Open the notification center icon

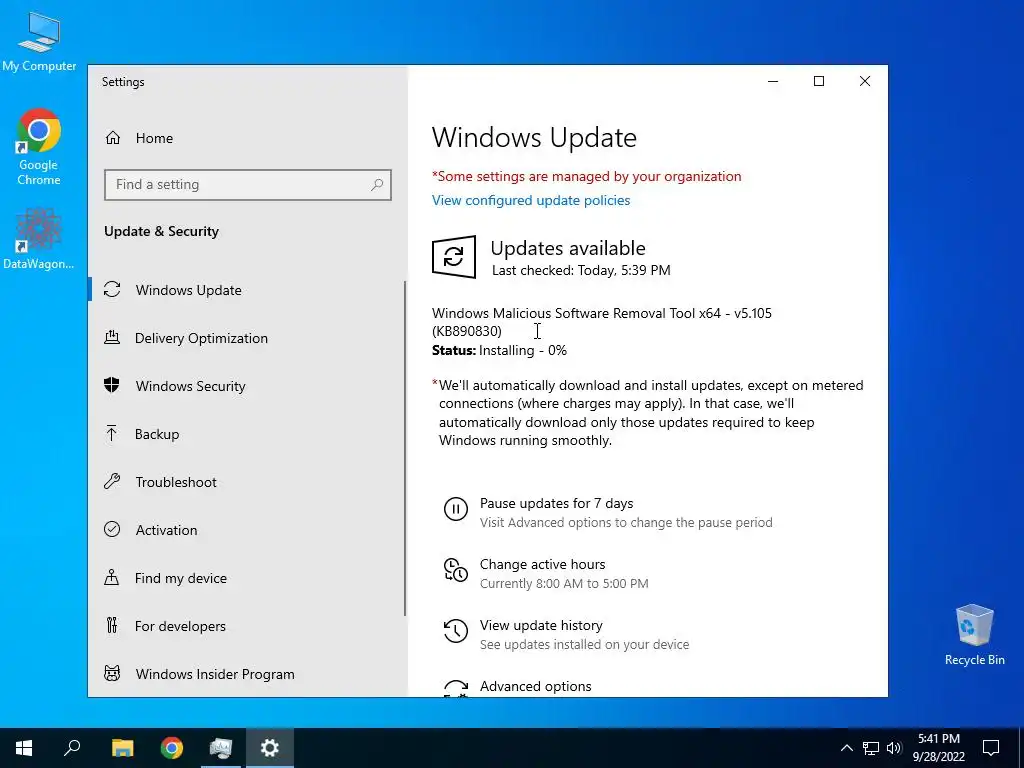(991, 748)
